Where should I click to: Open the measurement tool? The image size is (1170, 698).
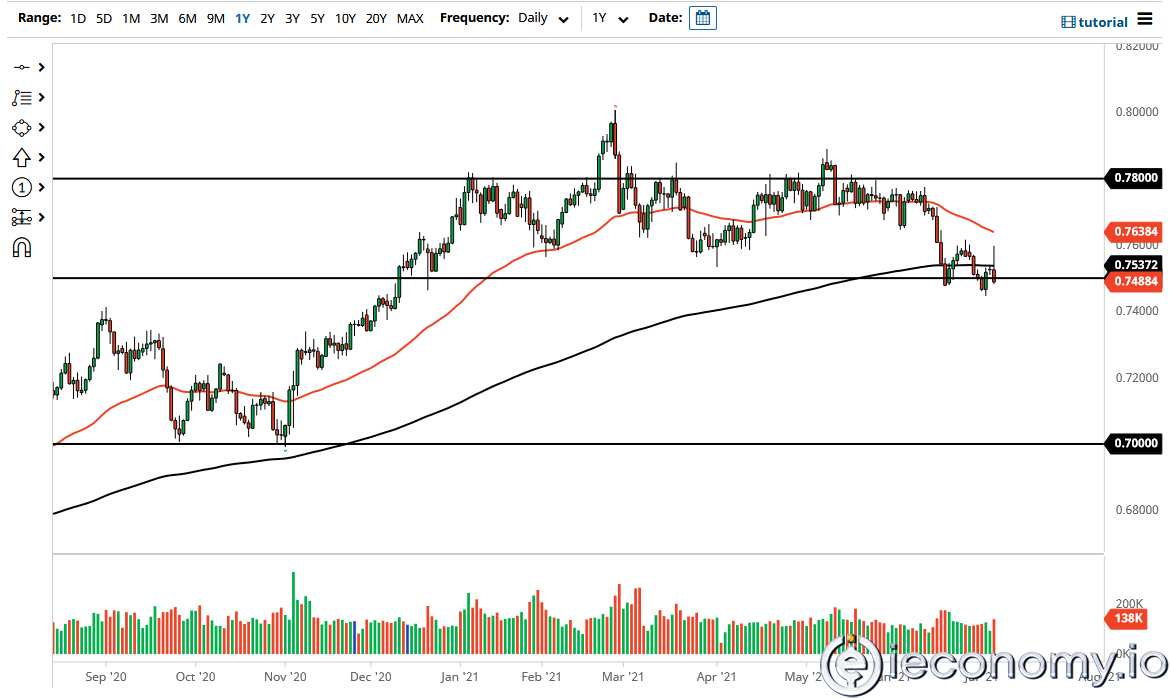click(20, 217)
